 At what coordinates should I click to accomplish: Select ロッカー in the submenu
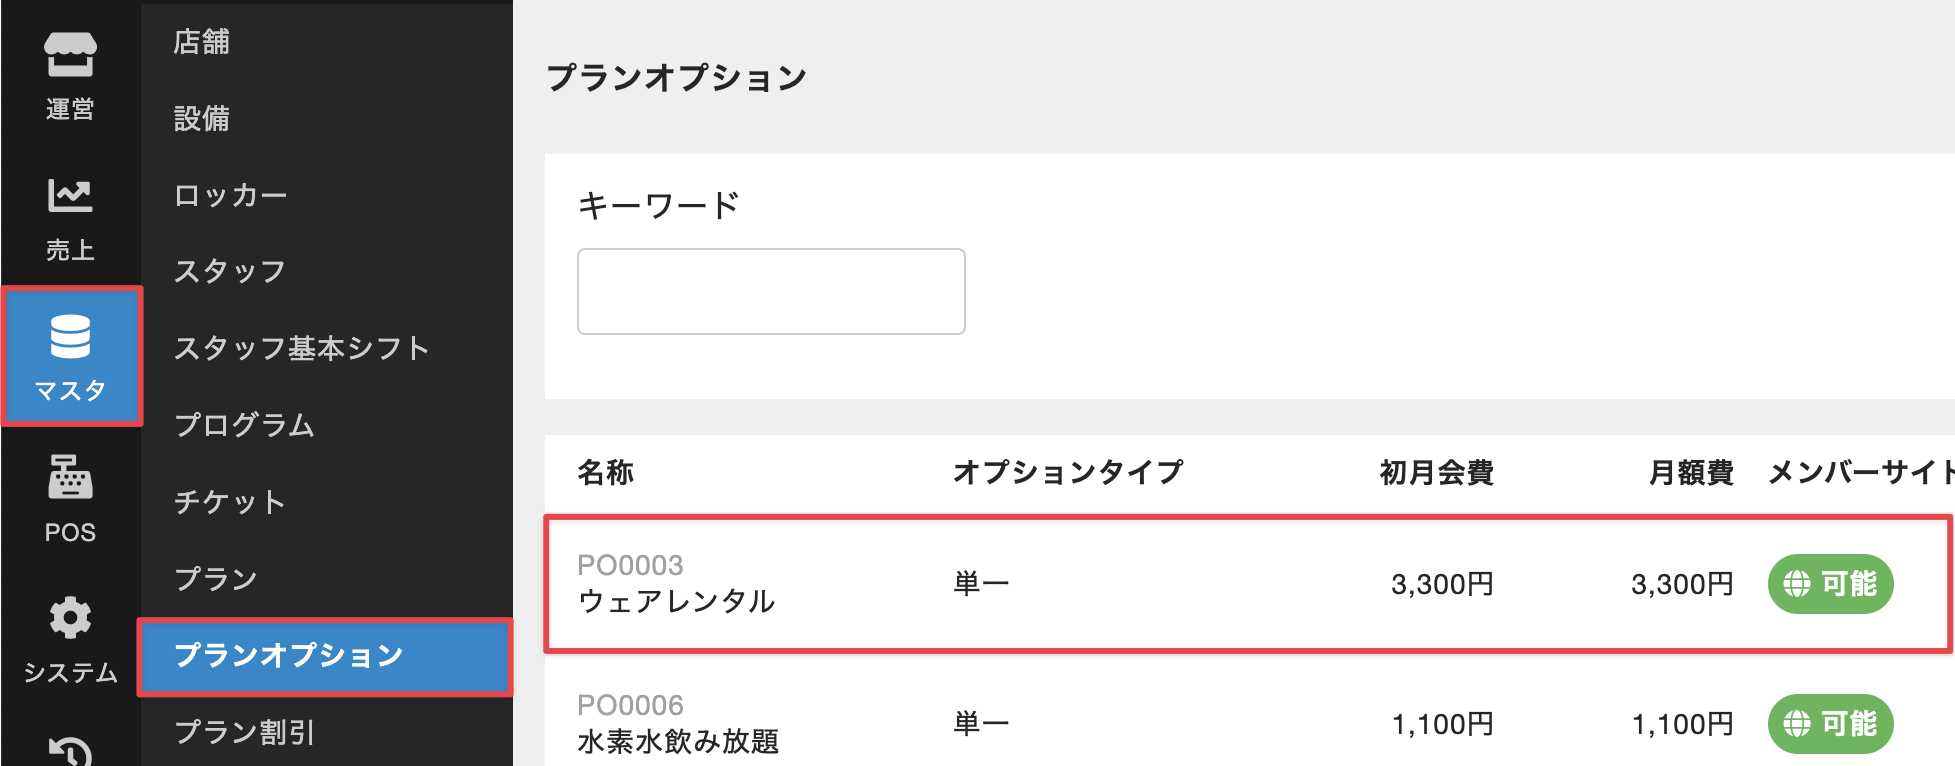[x=231, y=195]
